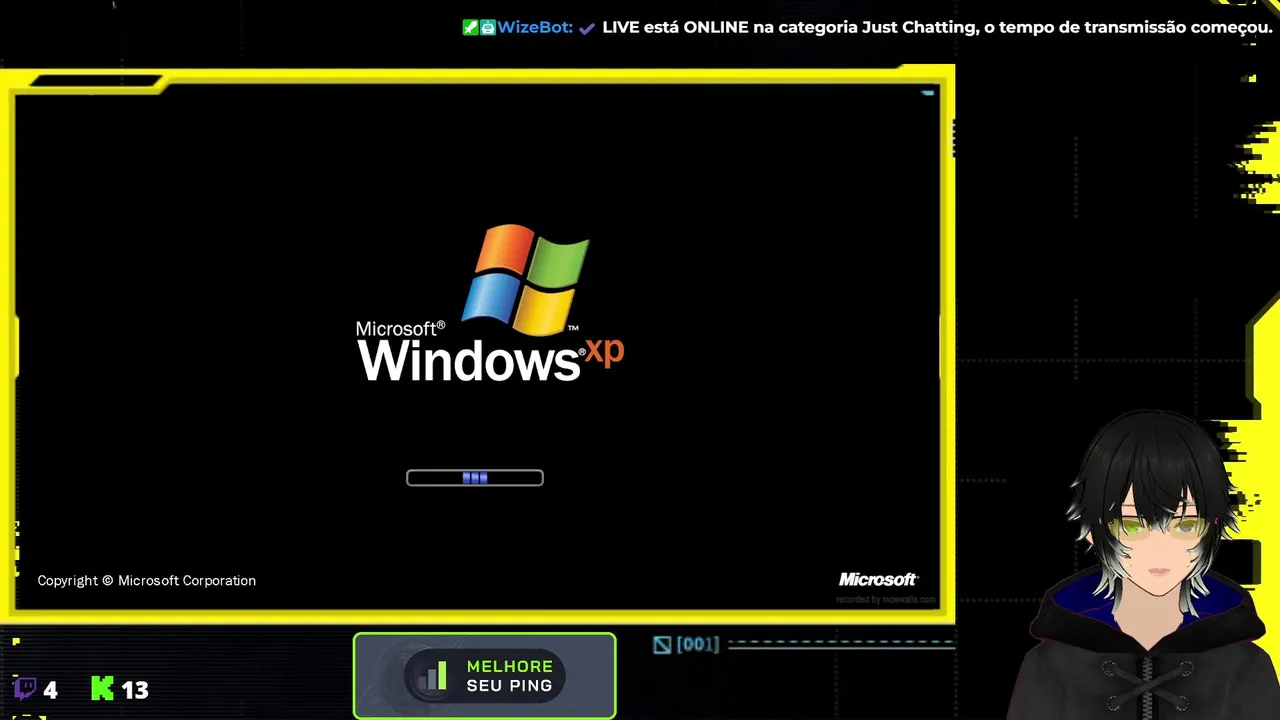Open the WizeBot username in chat
Image resolution: width=1280 pixels, height=720 pixels.
click(x=535, y=27)
